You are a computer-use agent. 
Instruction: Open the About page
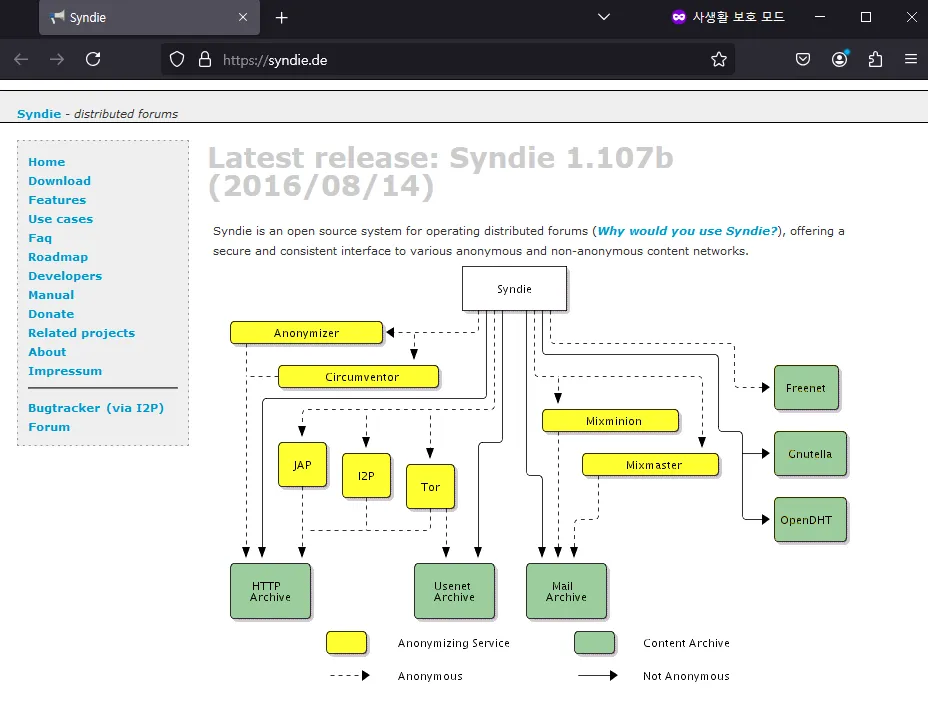point(47,352)
